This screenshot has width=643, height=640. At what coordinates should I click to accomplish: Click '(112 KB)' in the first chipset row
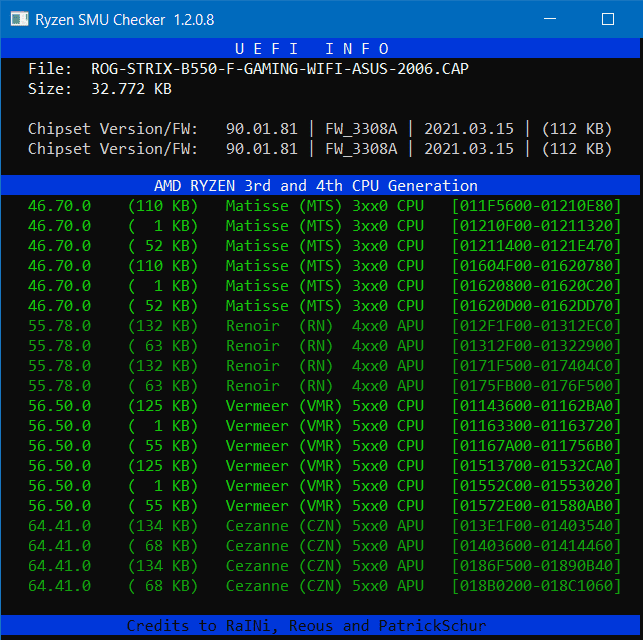pos(577,129)
